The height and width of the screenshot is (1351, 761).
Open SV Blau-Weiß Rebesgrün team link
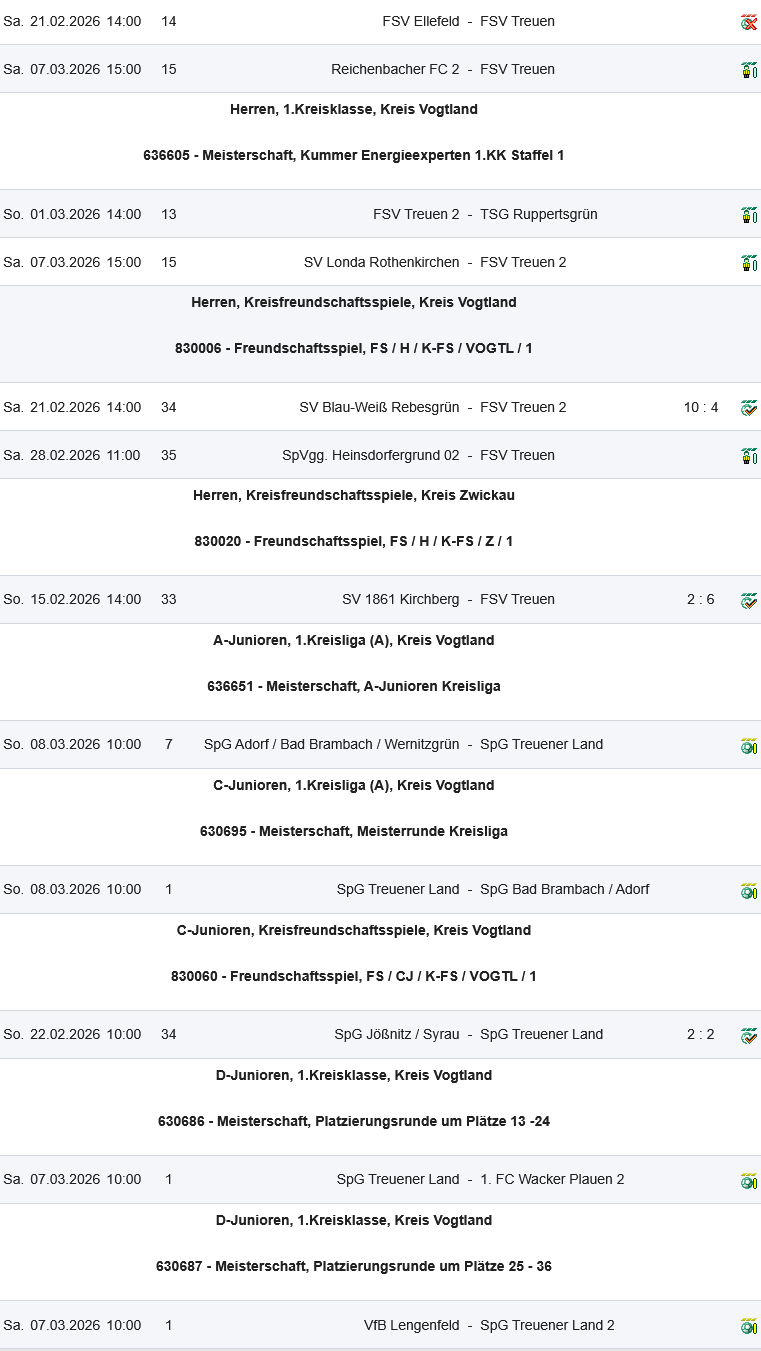pos(379,408)
